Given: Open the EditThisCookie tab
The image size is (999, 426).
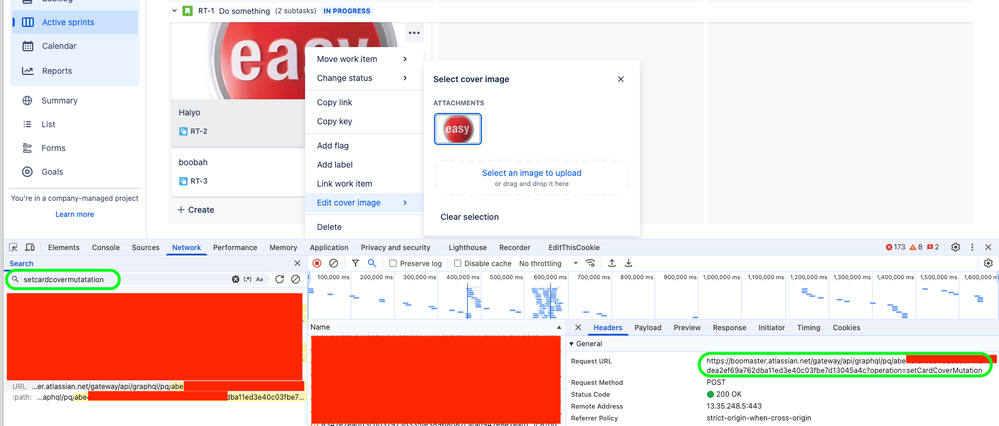Looking at the screenshot, I should click(x=574, y=247).
